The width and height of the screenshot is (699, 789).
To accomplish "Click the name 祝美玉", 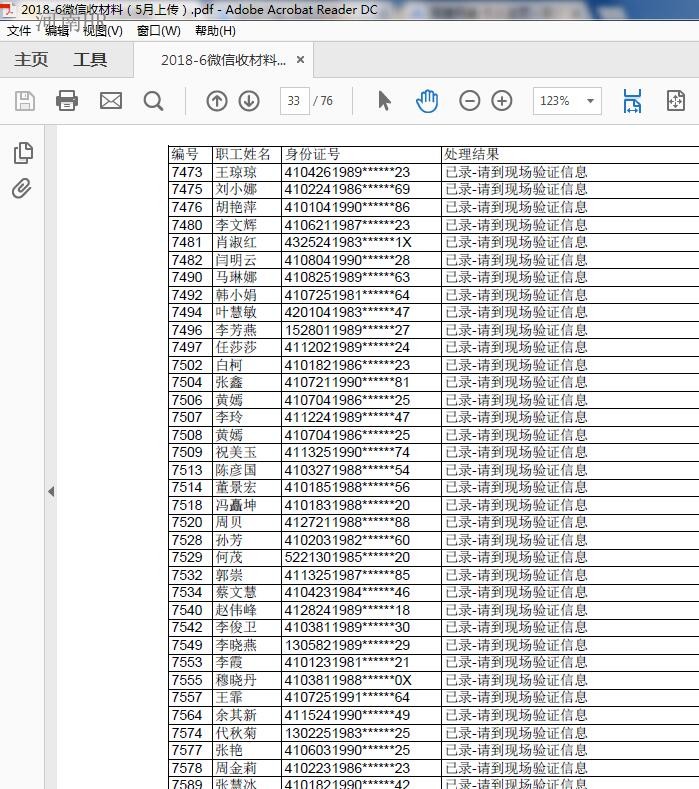I will pyautogui.click(x=236, y=452).
